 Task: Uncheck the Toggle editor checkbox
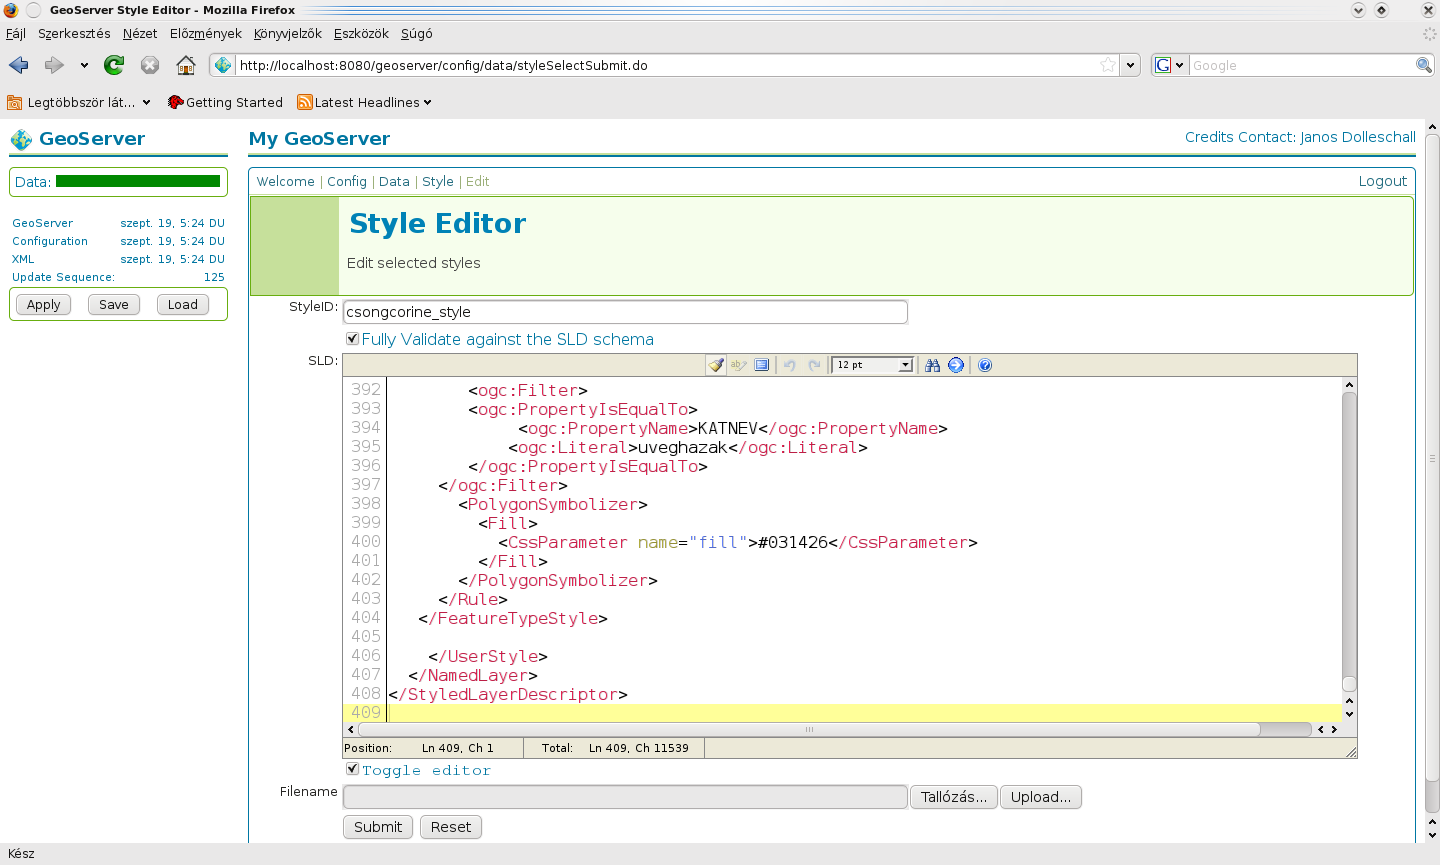[352, 769]
